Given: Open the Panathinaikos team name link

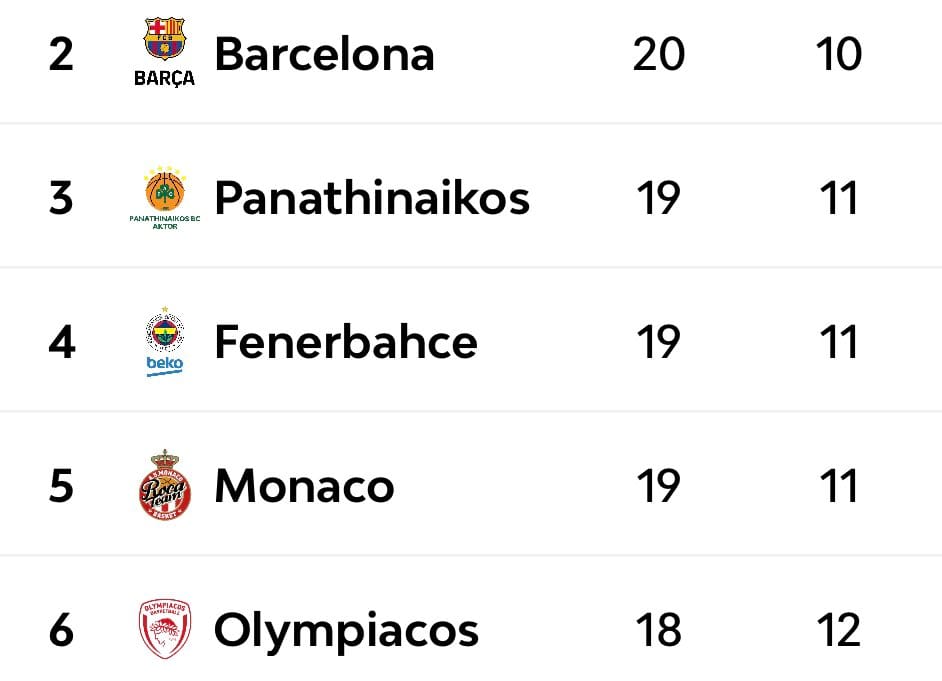Looking at the screenshot, I should (372, 198).
